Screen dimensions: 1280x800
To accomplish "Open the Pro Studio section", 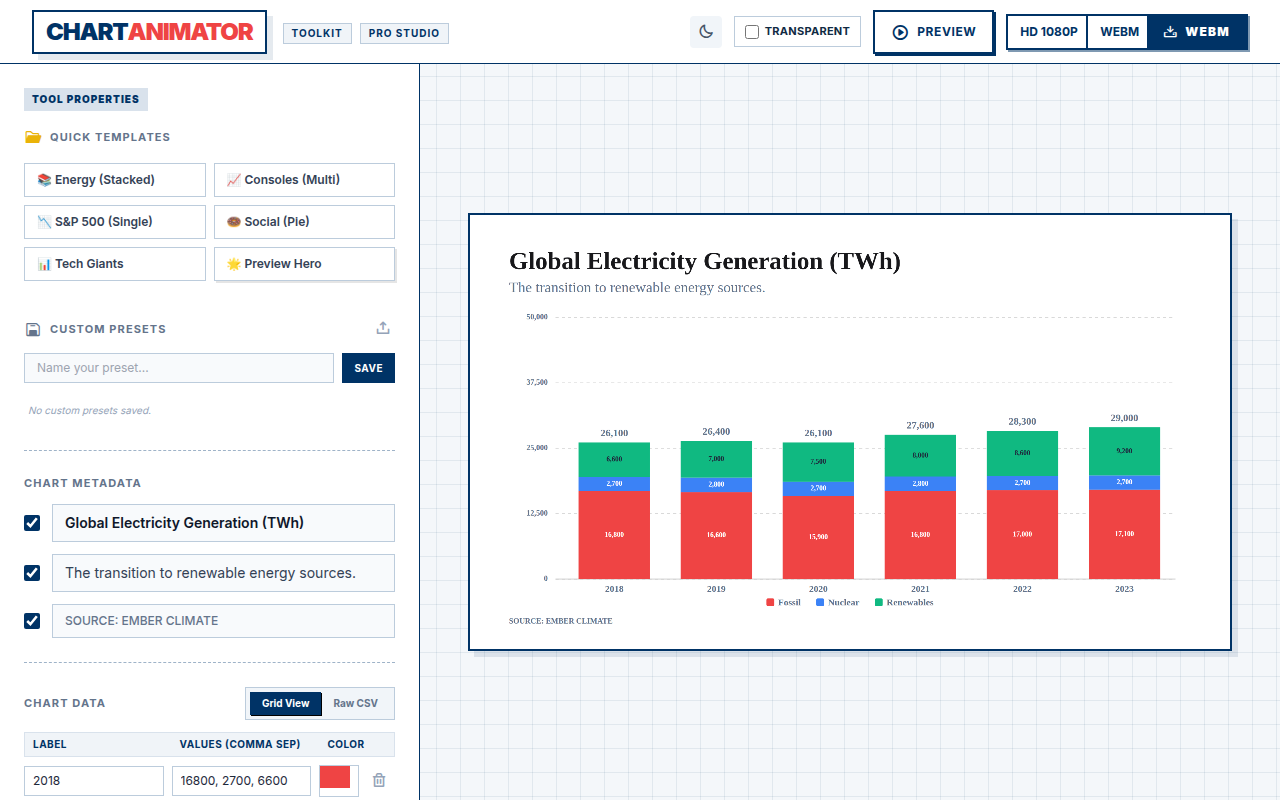I will [x=404, y=33].
